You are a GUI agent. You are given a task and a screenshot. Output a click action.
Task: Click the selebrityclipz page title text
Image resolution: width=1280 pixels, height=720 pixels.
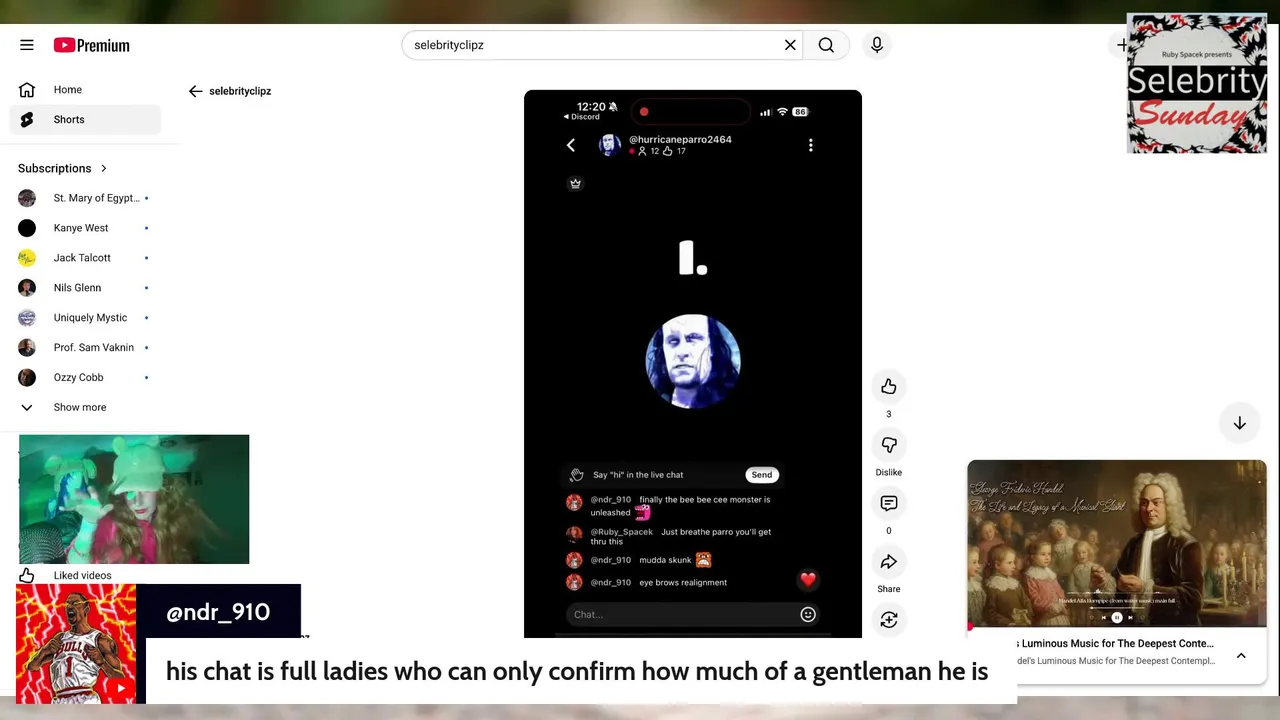click(240, 91)
